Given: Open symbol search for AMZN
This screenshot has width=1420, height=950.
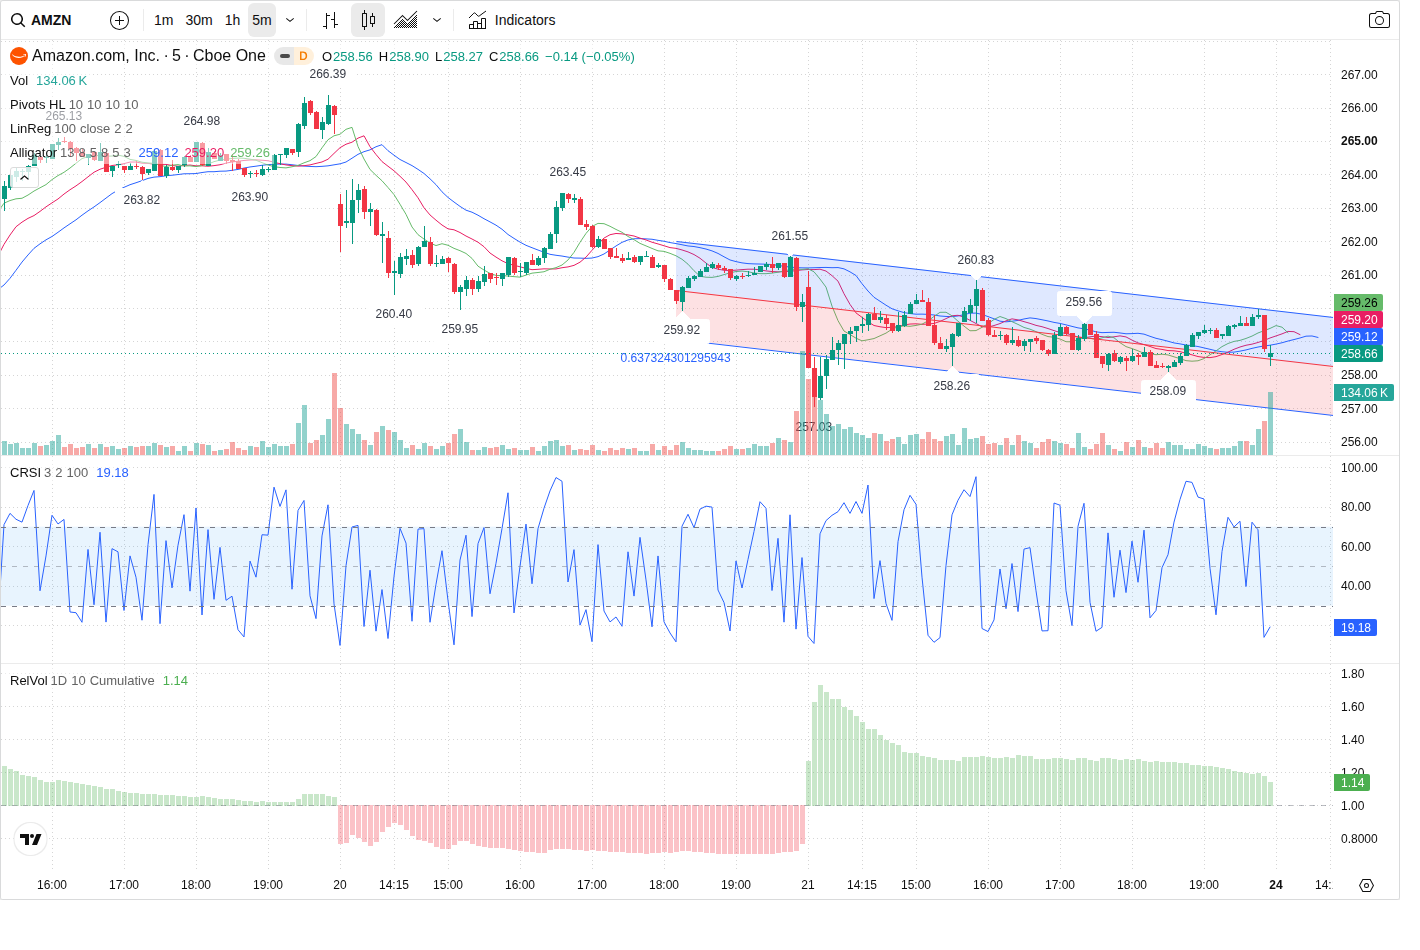Looking at the screenshot, I should pyautogui.click(x=42, y=20).
